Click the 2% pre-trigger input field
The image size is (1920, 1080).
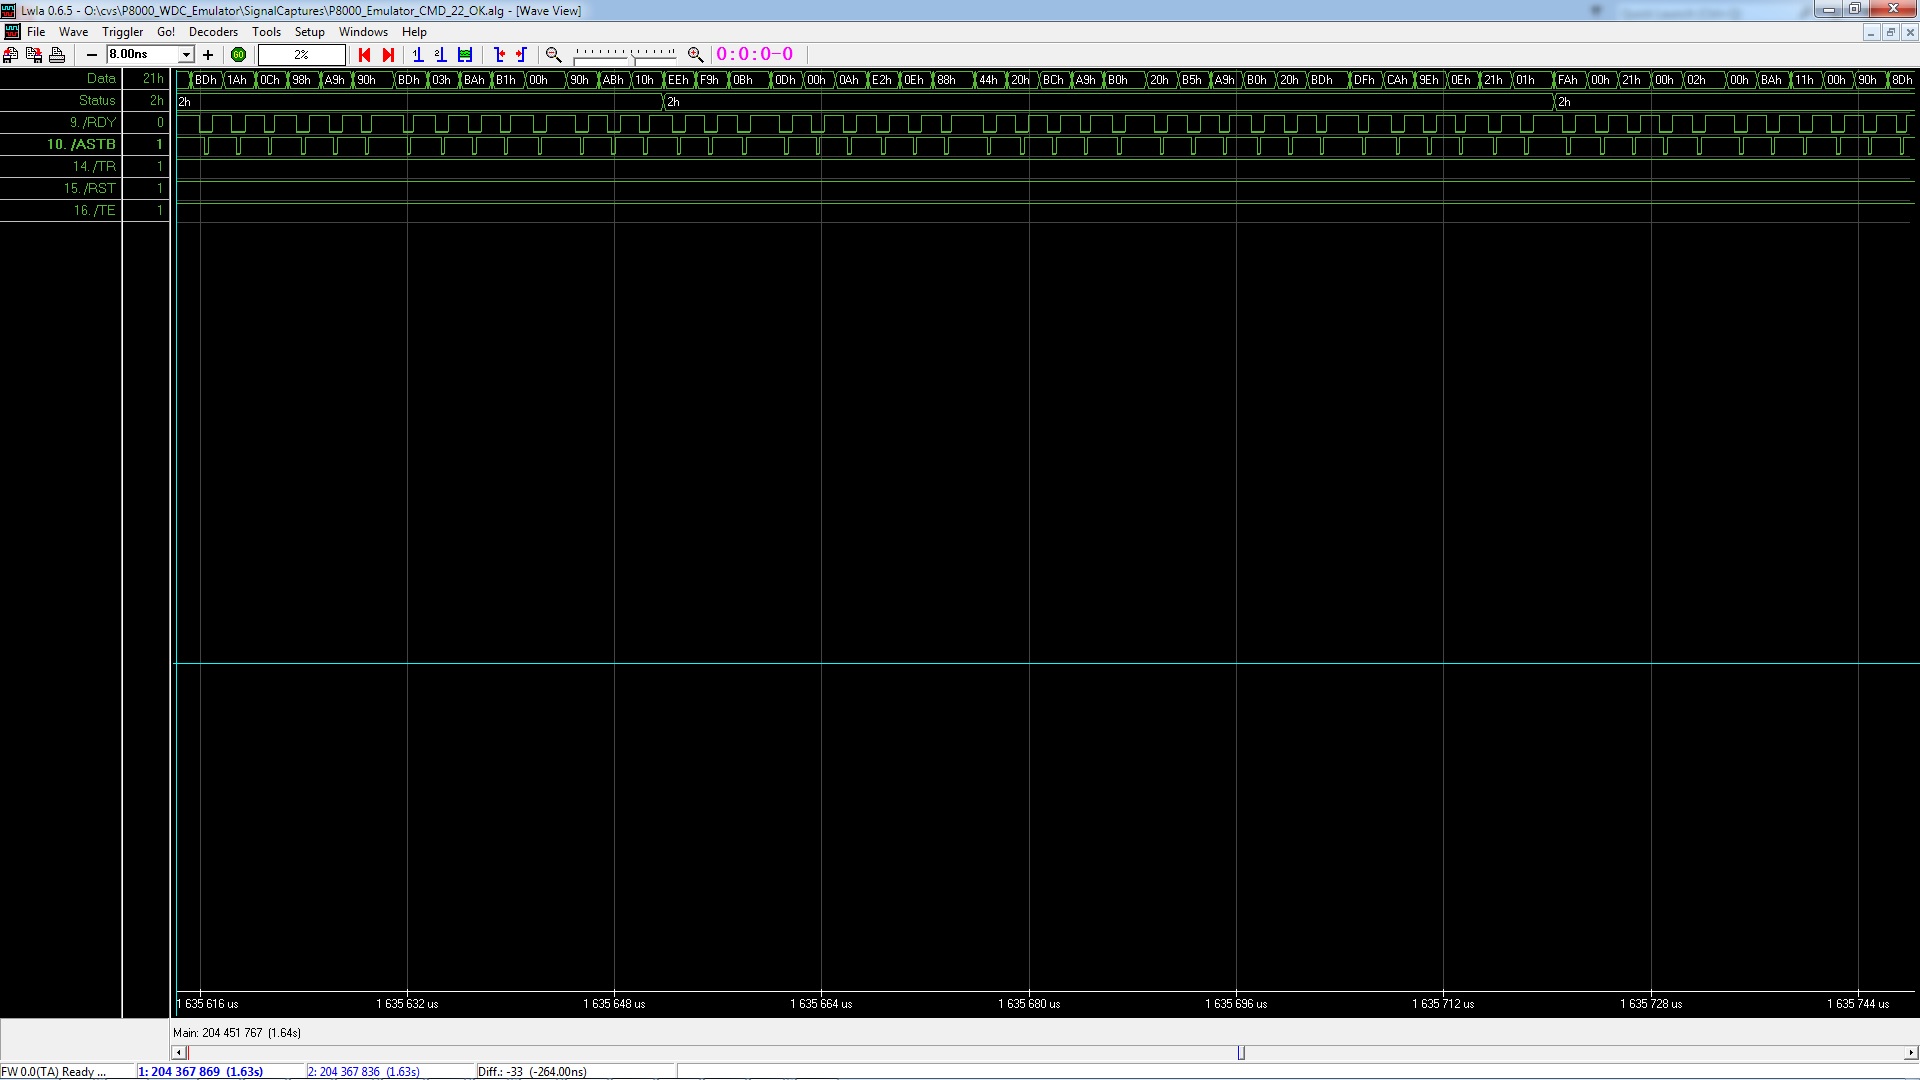click(x=301, y=55)
